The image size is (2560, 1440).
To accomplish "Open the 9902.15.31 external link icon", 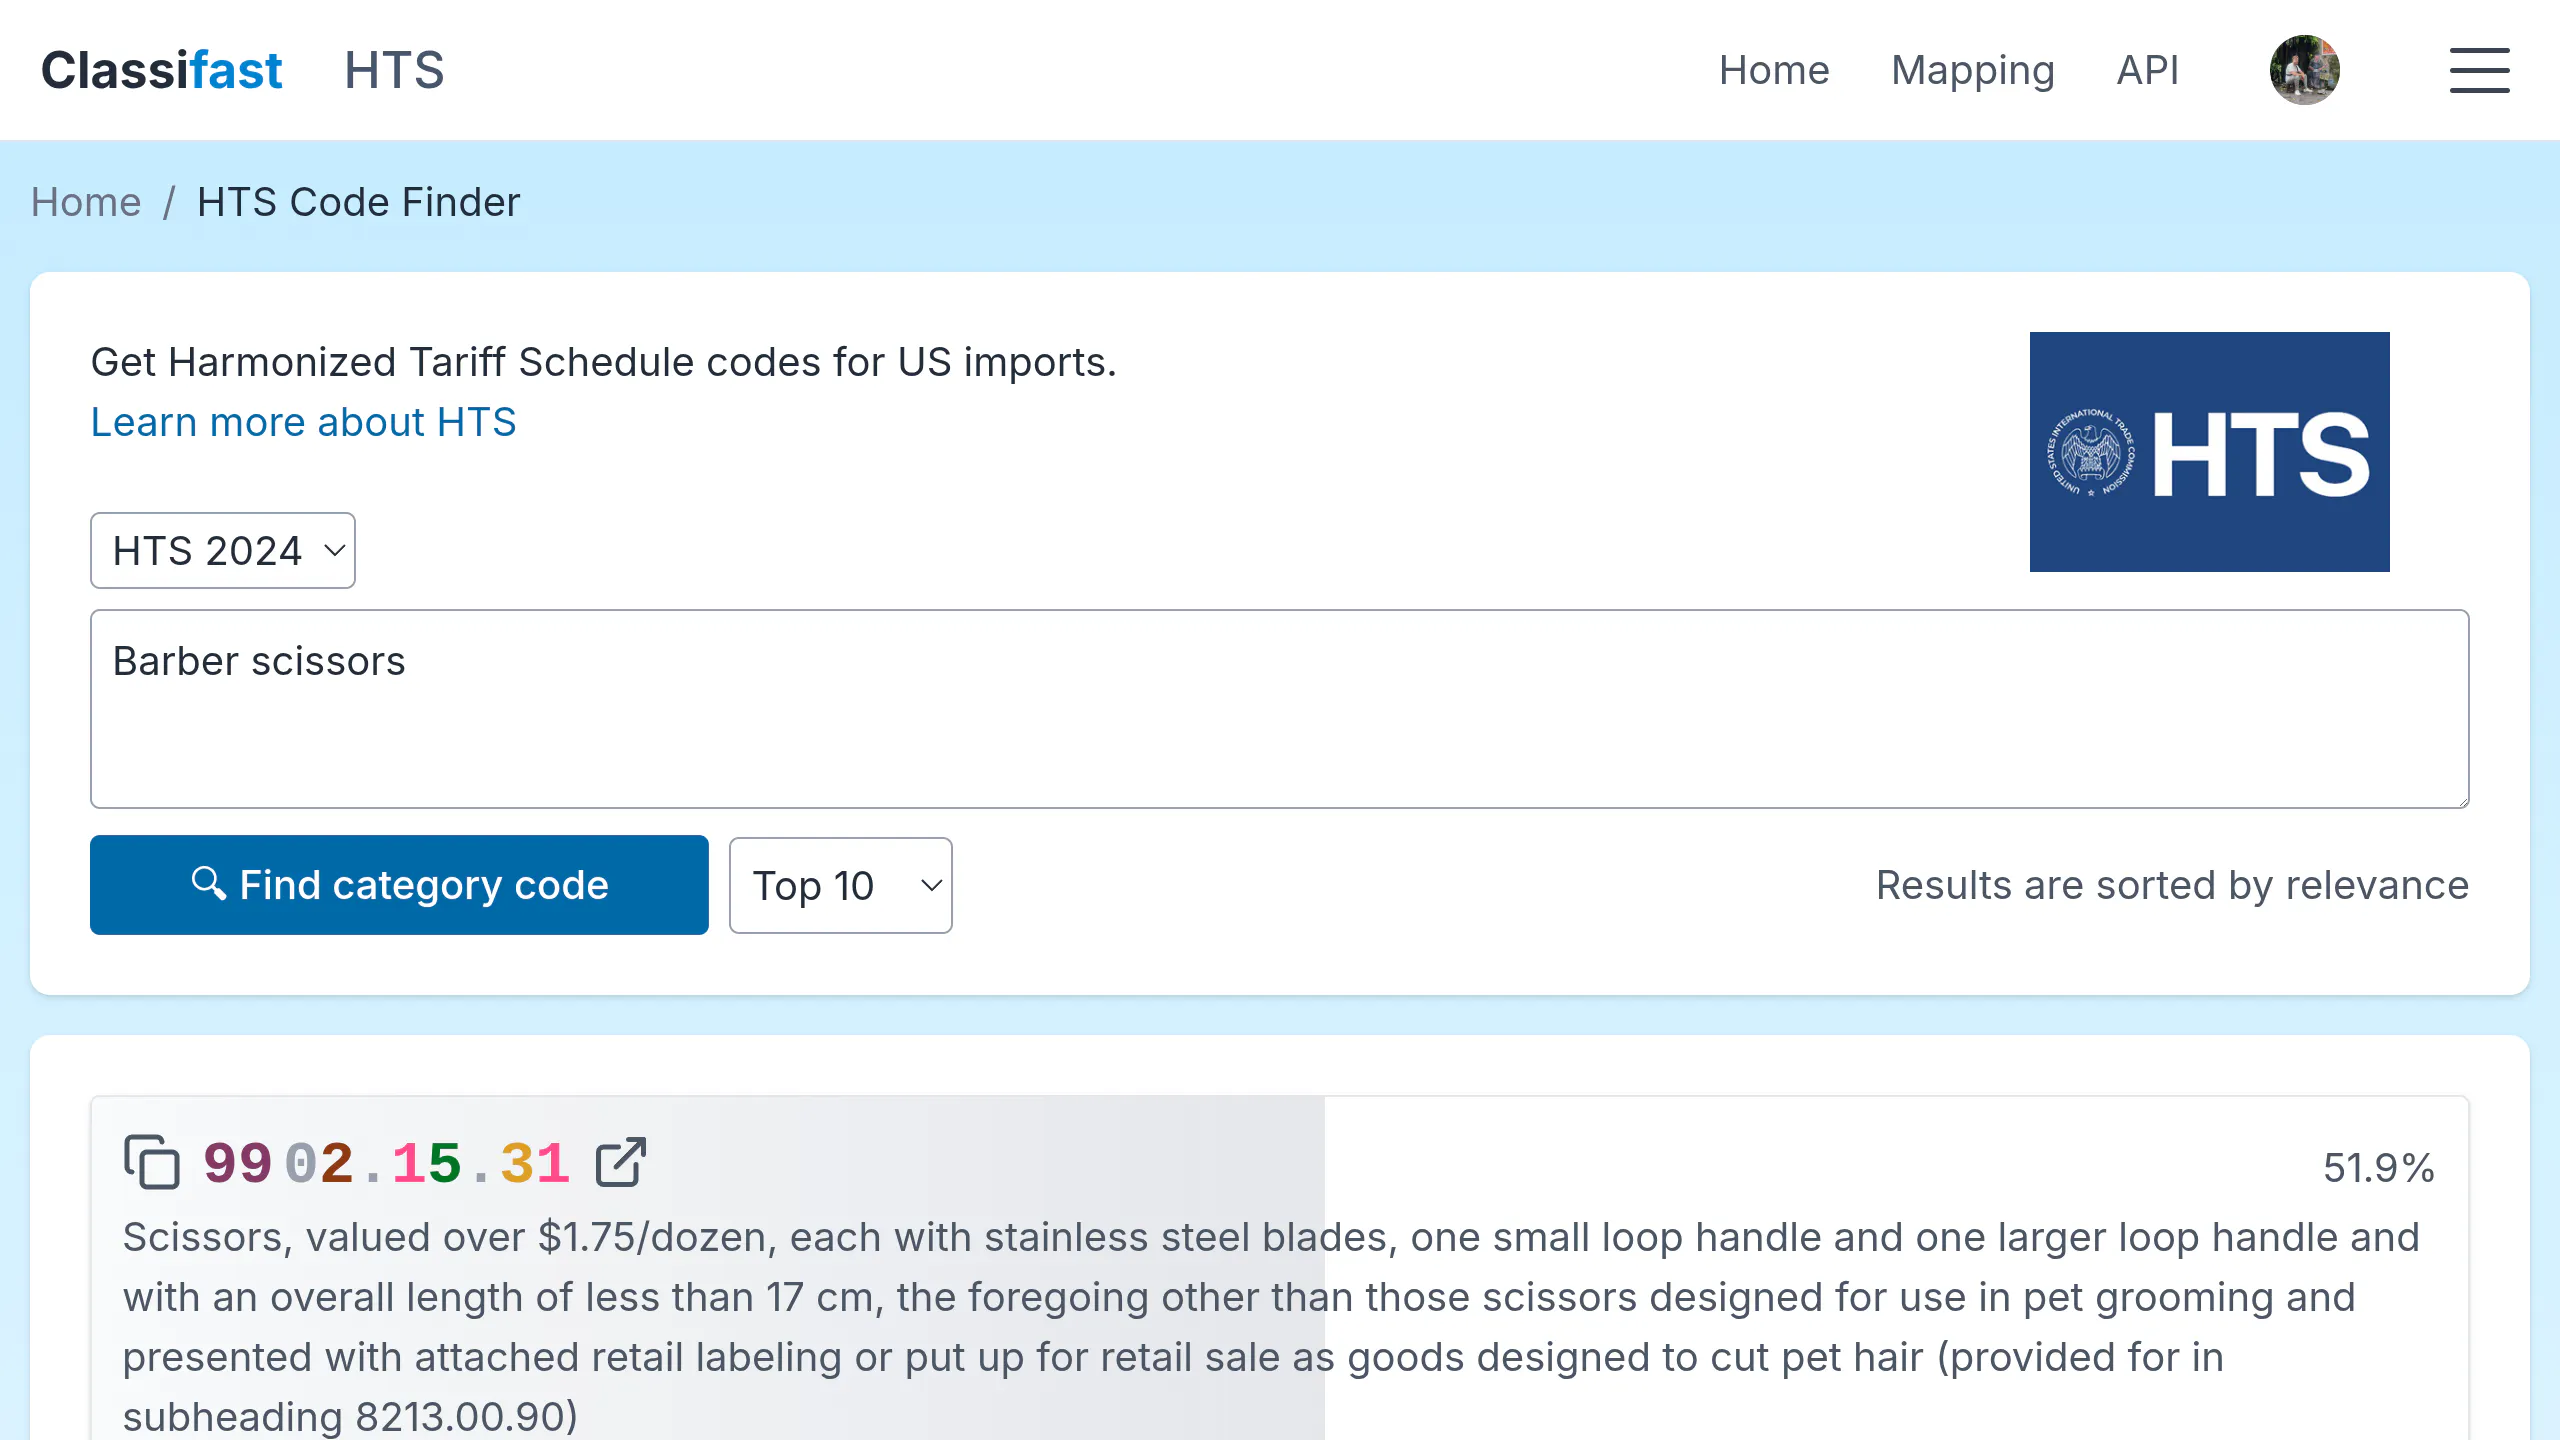I will [621, 1162].
